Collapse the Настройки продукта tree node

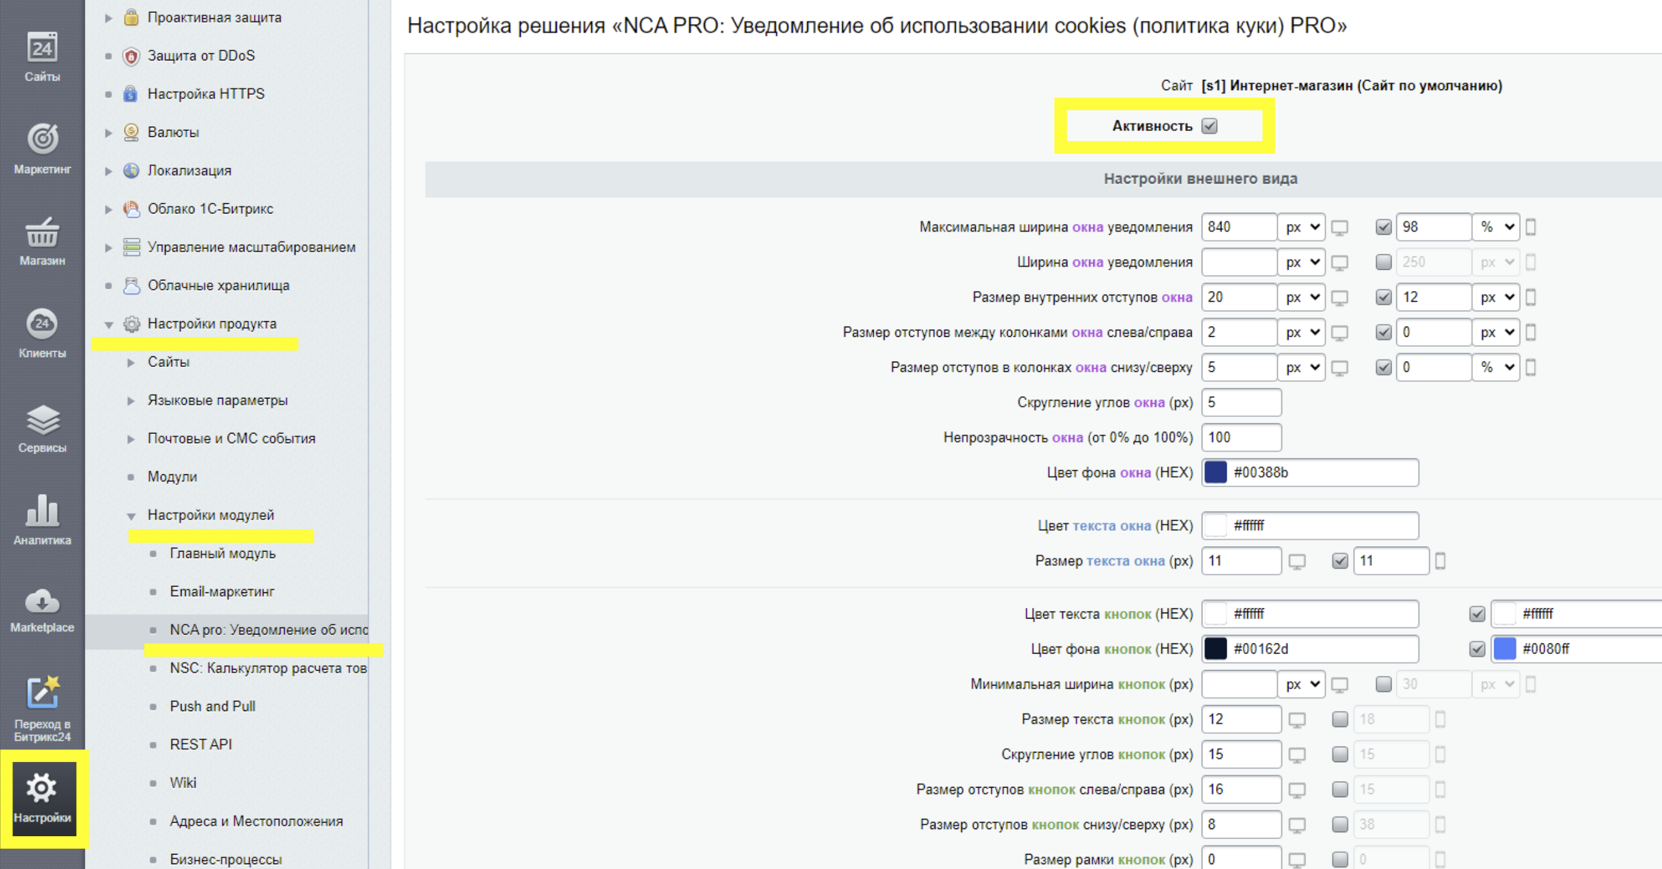(109, 324)
